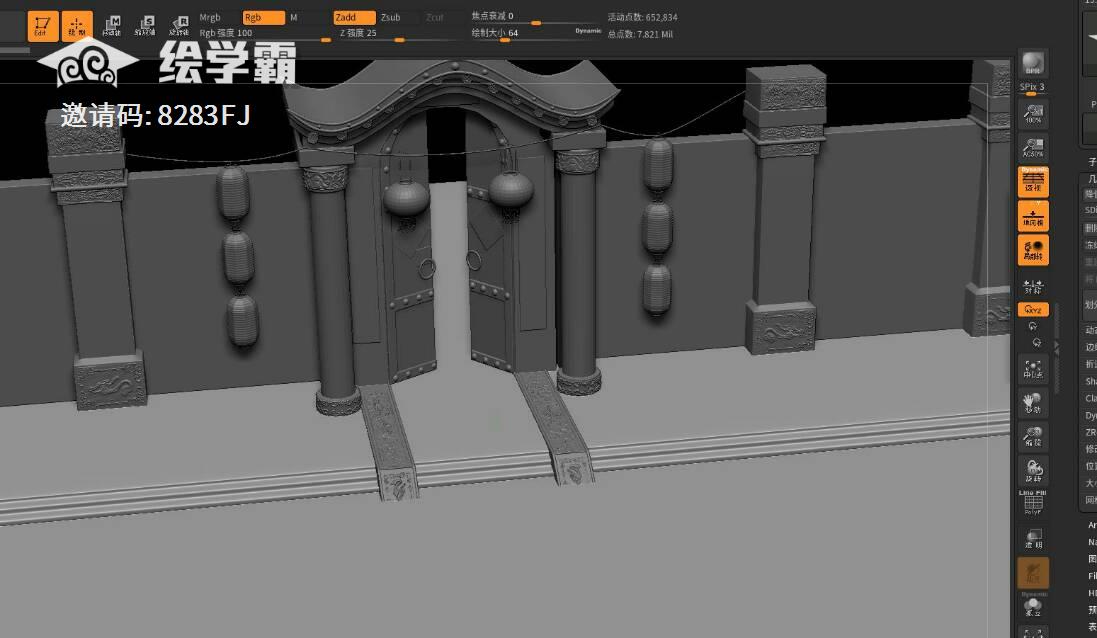Select the Move (移动) view button
The width and height of the screenshot is (1097, 638).
tap(1033, 403)
